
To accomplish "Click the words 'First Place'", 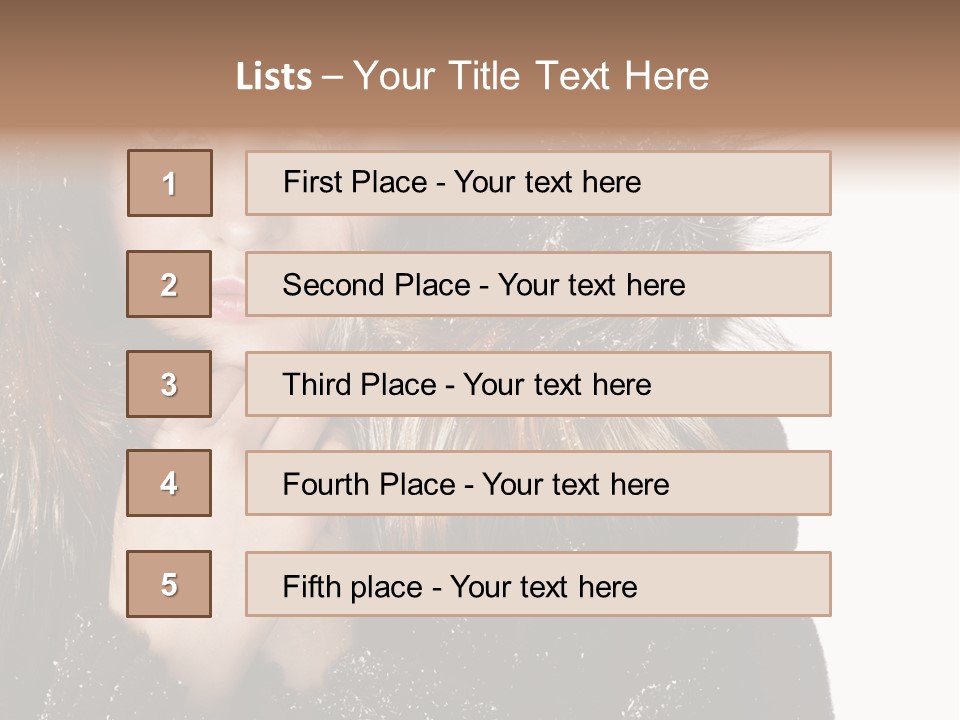I will point(355,182).
